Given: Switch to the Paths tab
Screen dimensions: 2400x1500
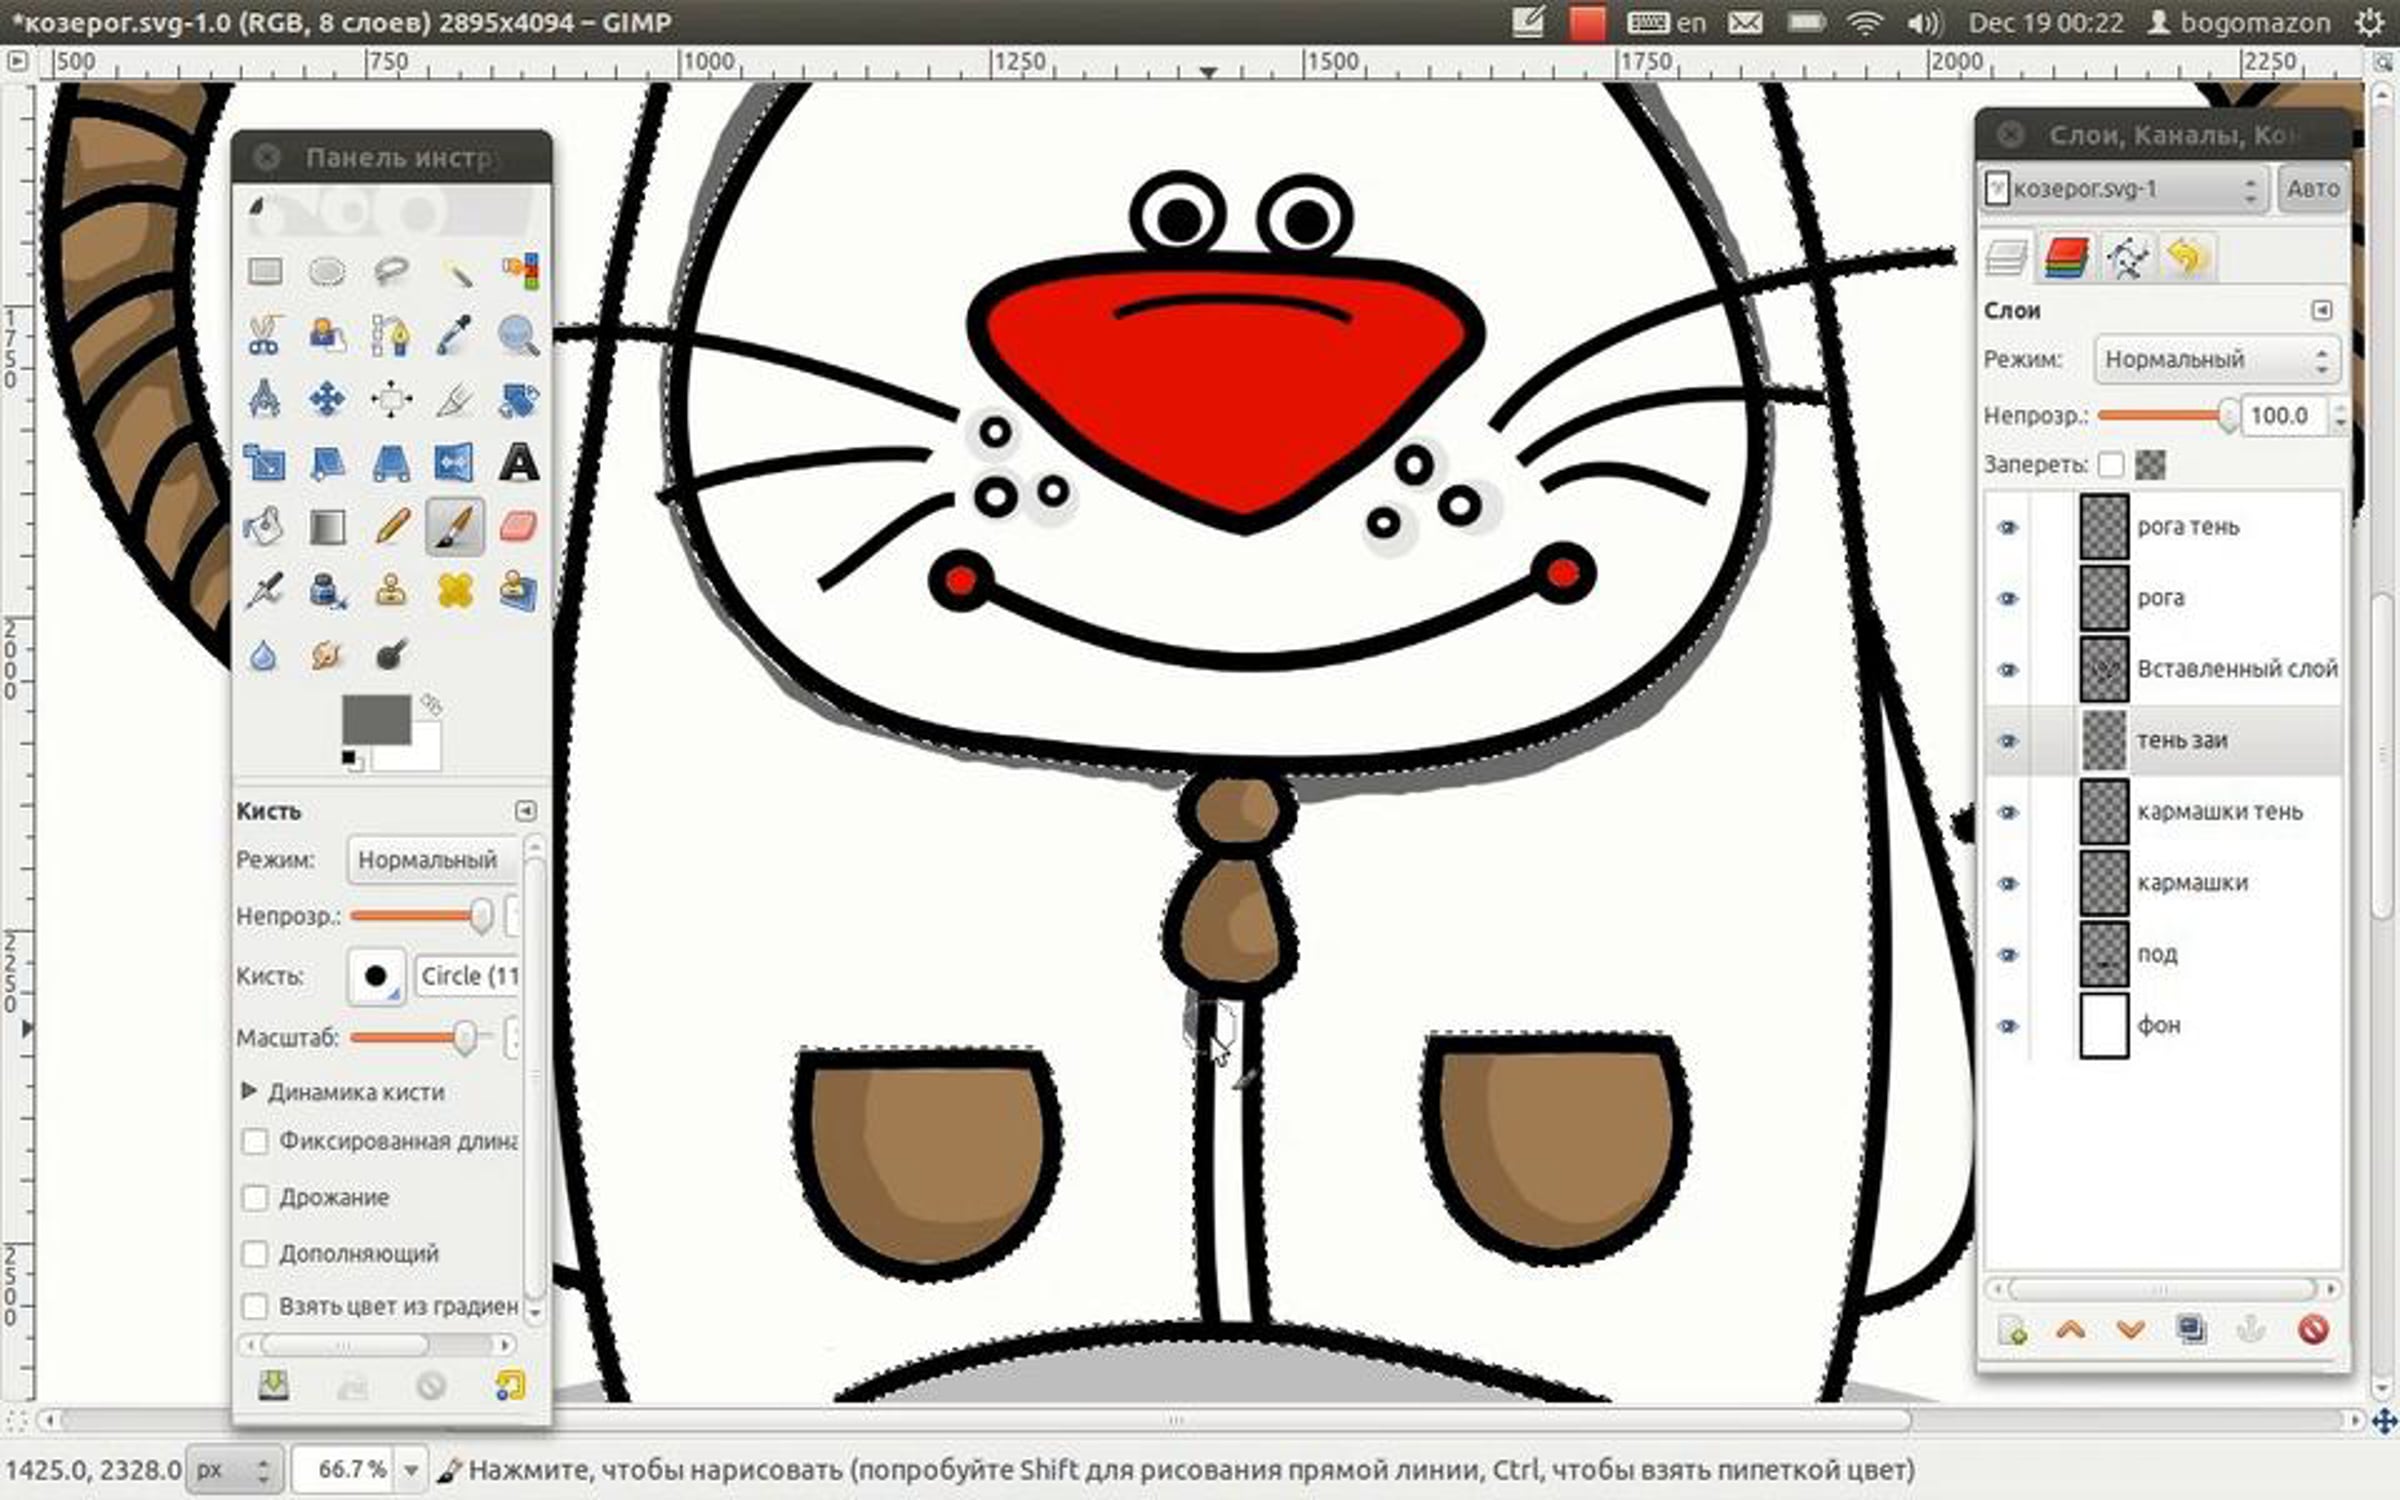Looking at the screenshot, I should coord(2127,258).
